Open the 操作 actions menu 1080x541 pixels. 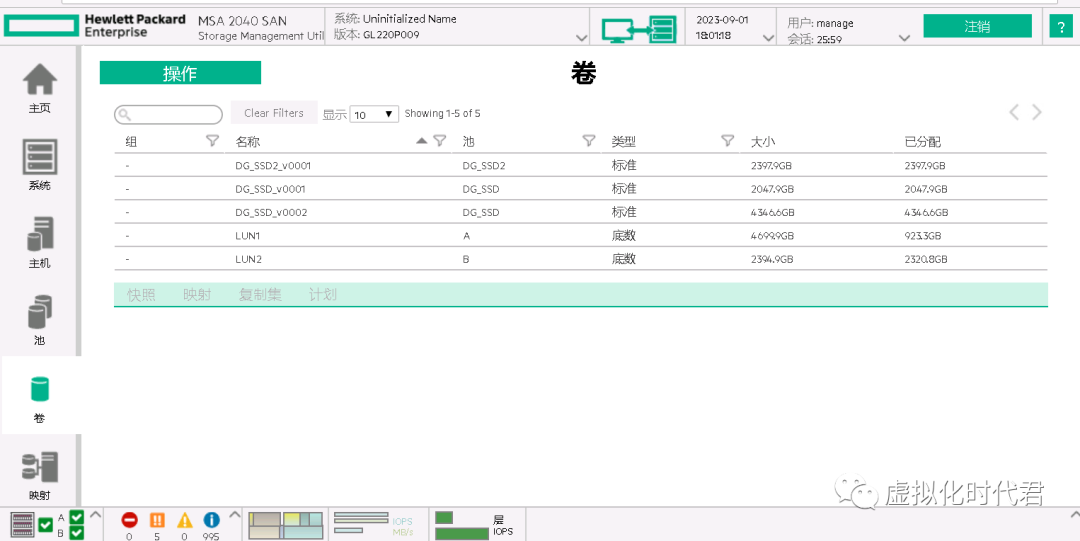(180, 73)
